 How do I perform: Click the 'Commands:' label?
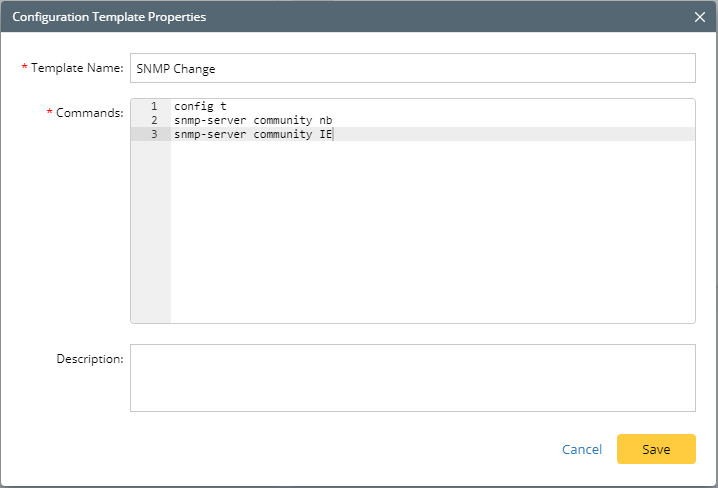89,113
